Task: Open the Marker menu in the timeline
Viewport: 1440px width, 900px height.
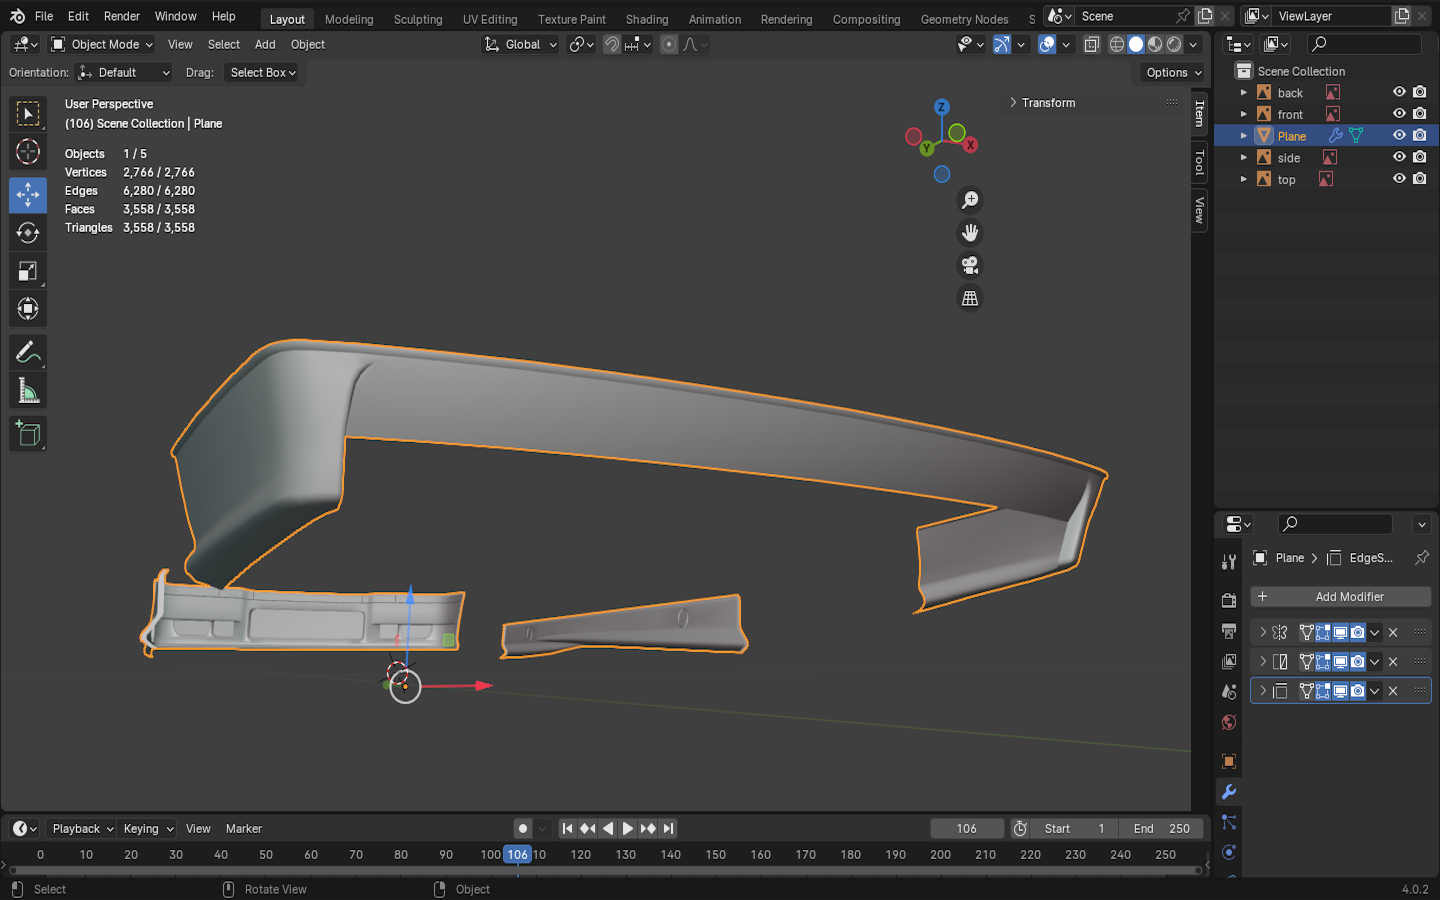Action: [x=244, y=828]
